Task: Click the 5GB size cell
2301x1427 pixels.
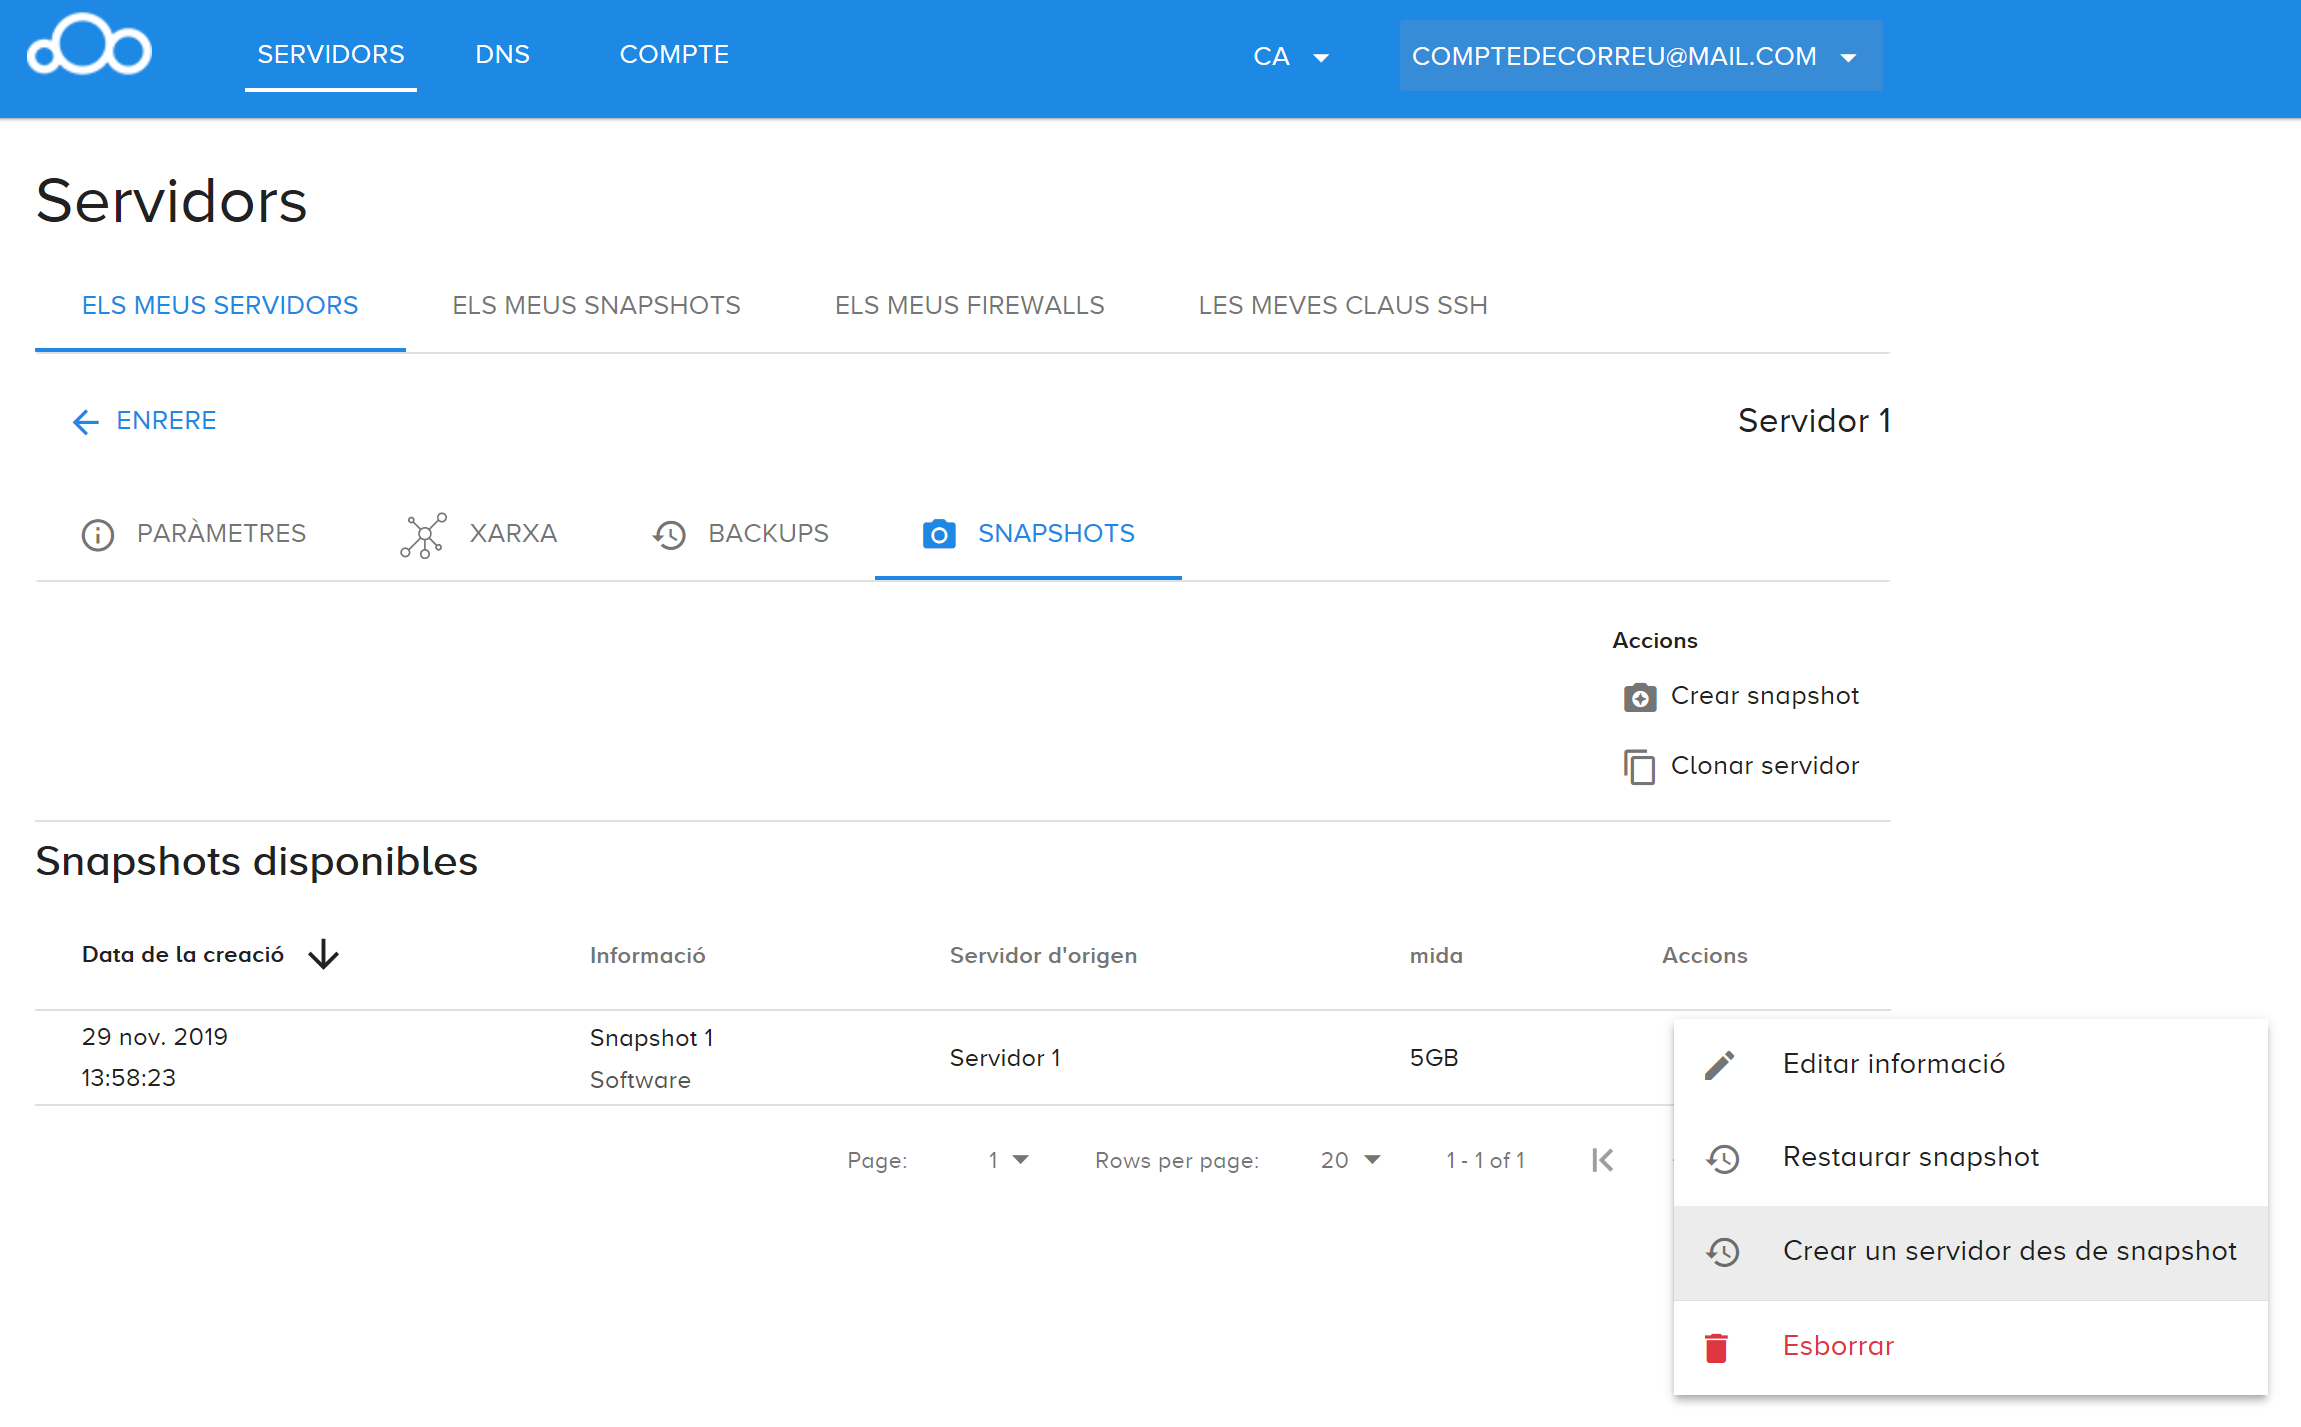Action: tap(1434, 1058)
